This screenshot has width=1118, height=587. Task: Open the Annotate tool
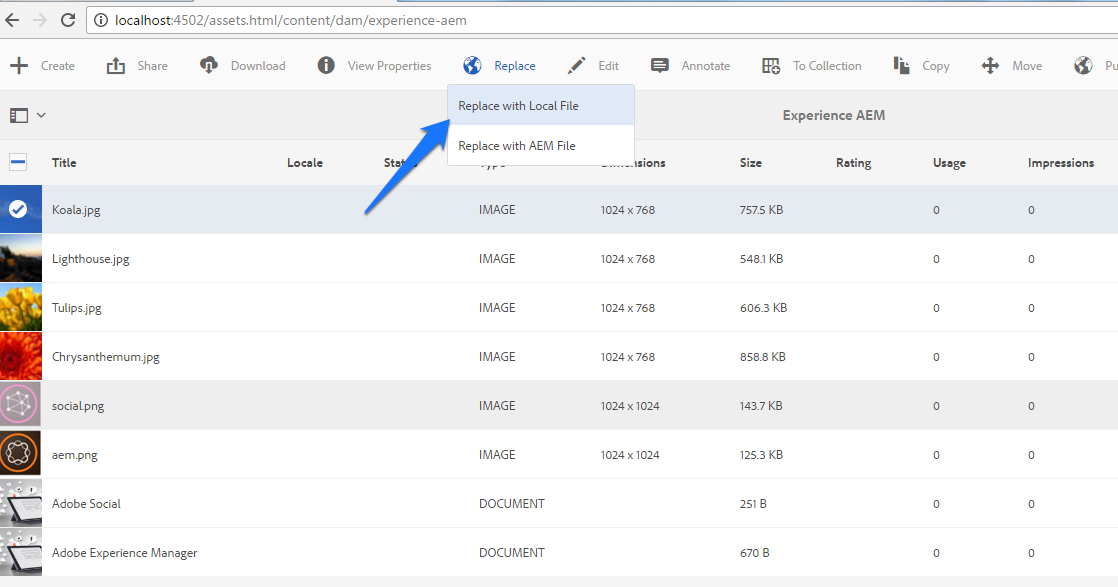659,65
